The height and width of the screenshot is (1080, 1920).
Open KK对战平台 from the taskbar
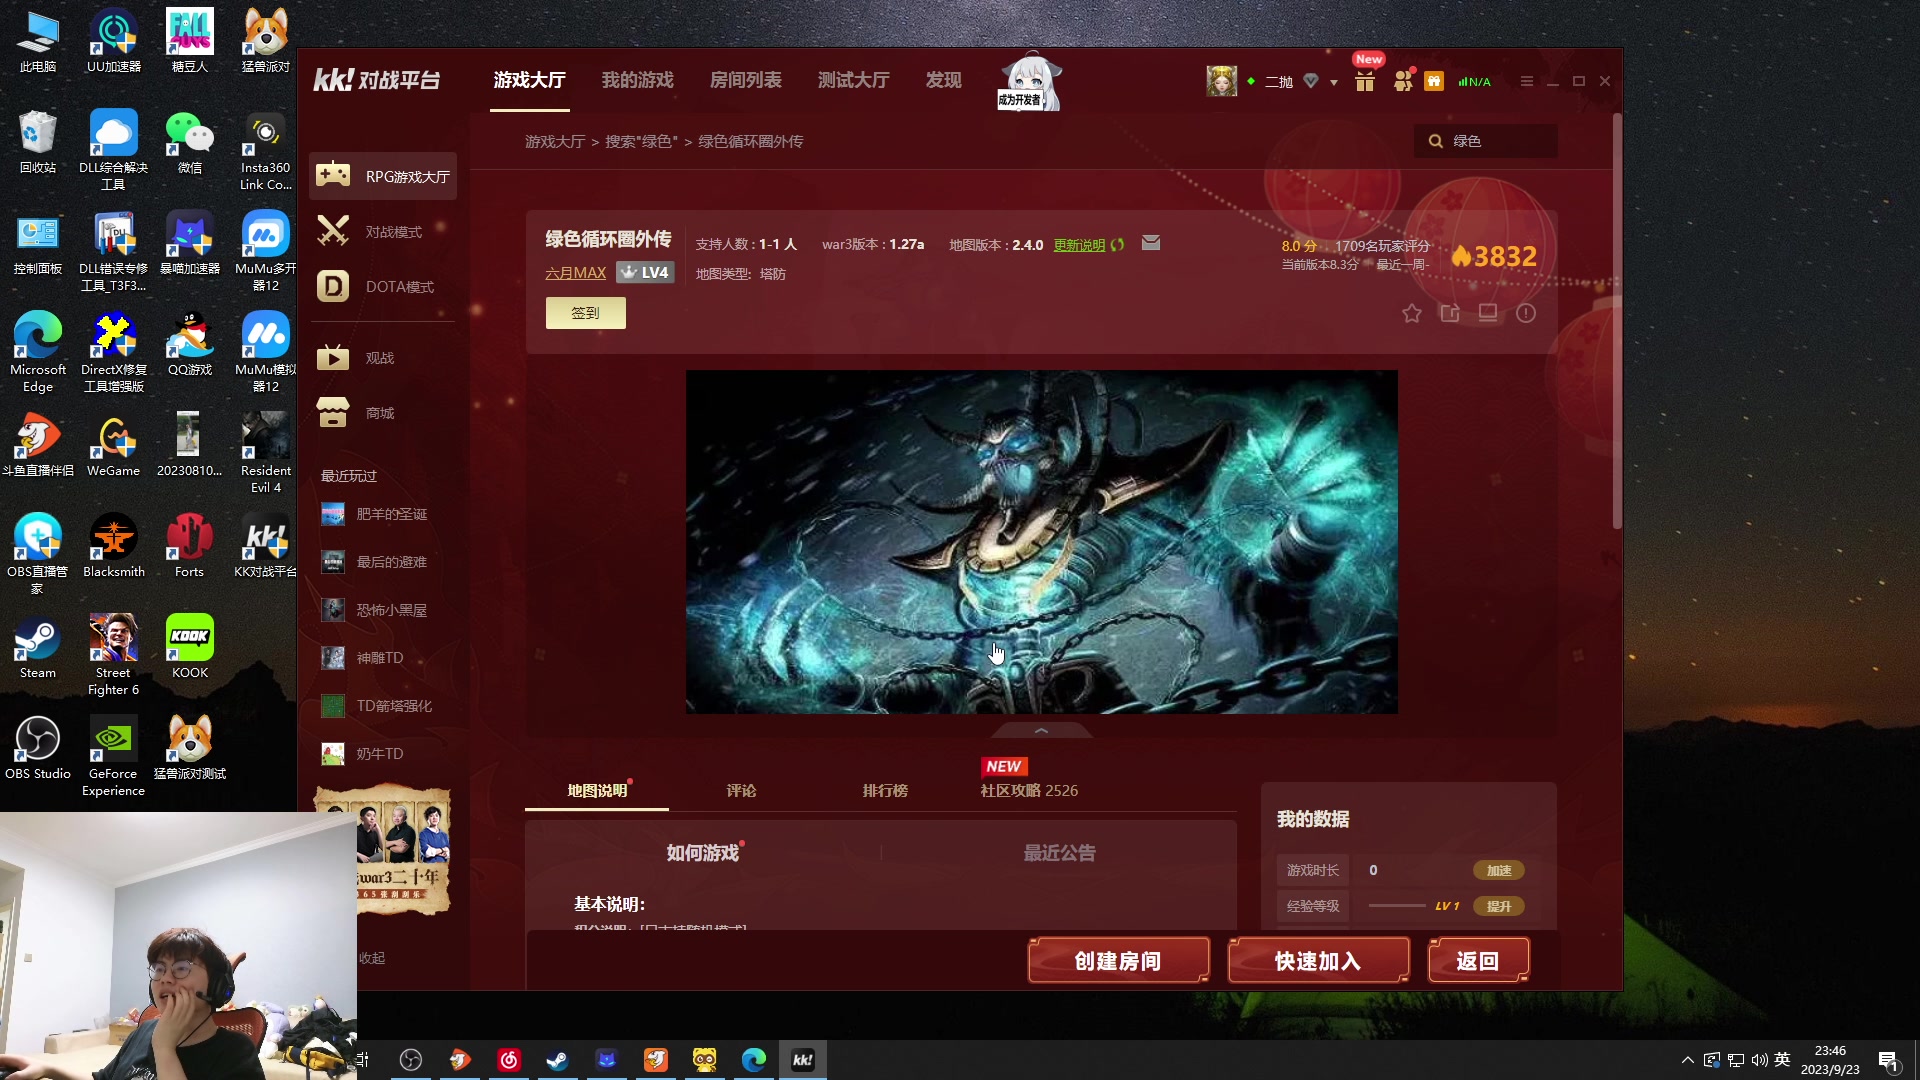coord(803,1060)
